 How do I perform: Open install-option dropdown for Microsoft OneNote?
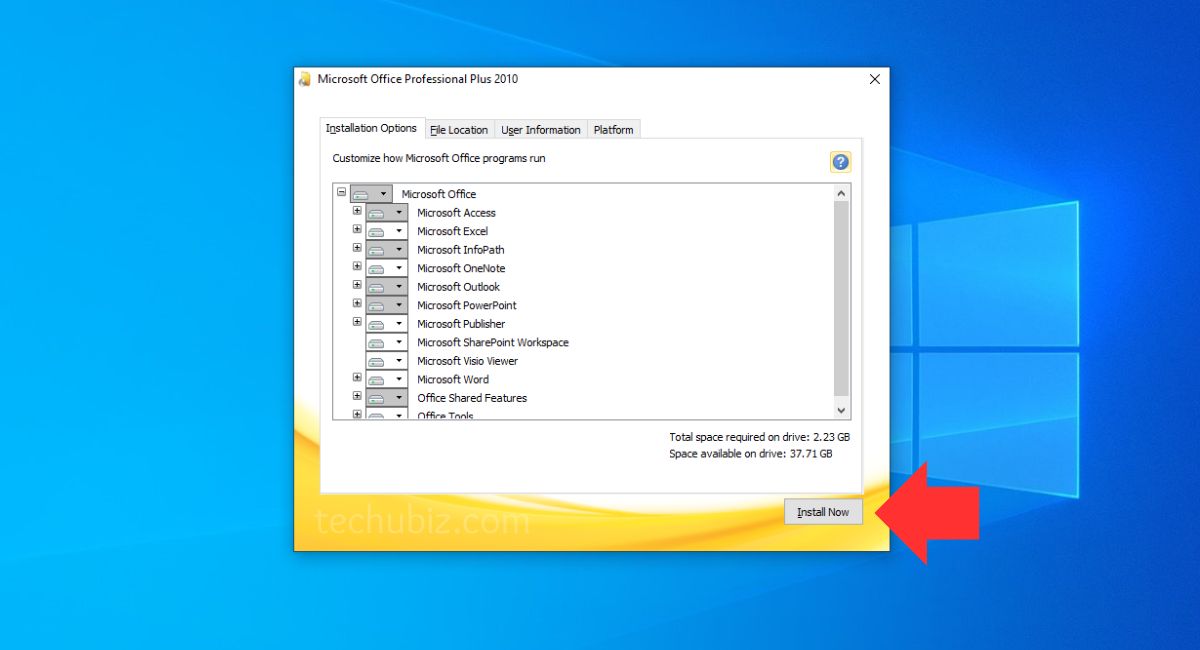coord(387,268)
